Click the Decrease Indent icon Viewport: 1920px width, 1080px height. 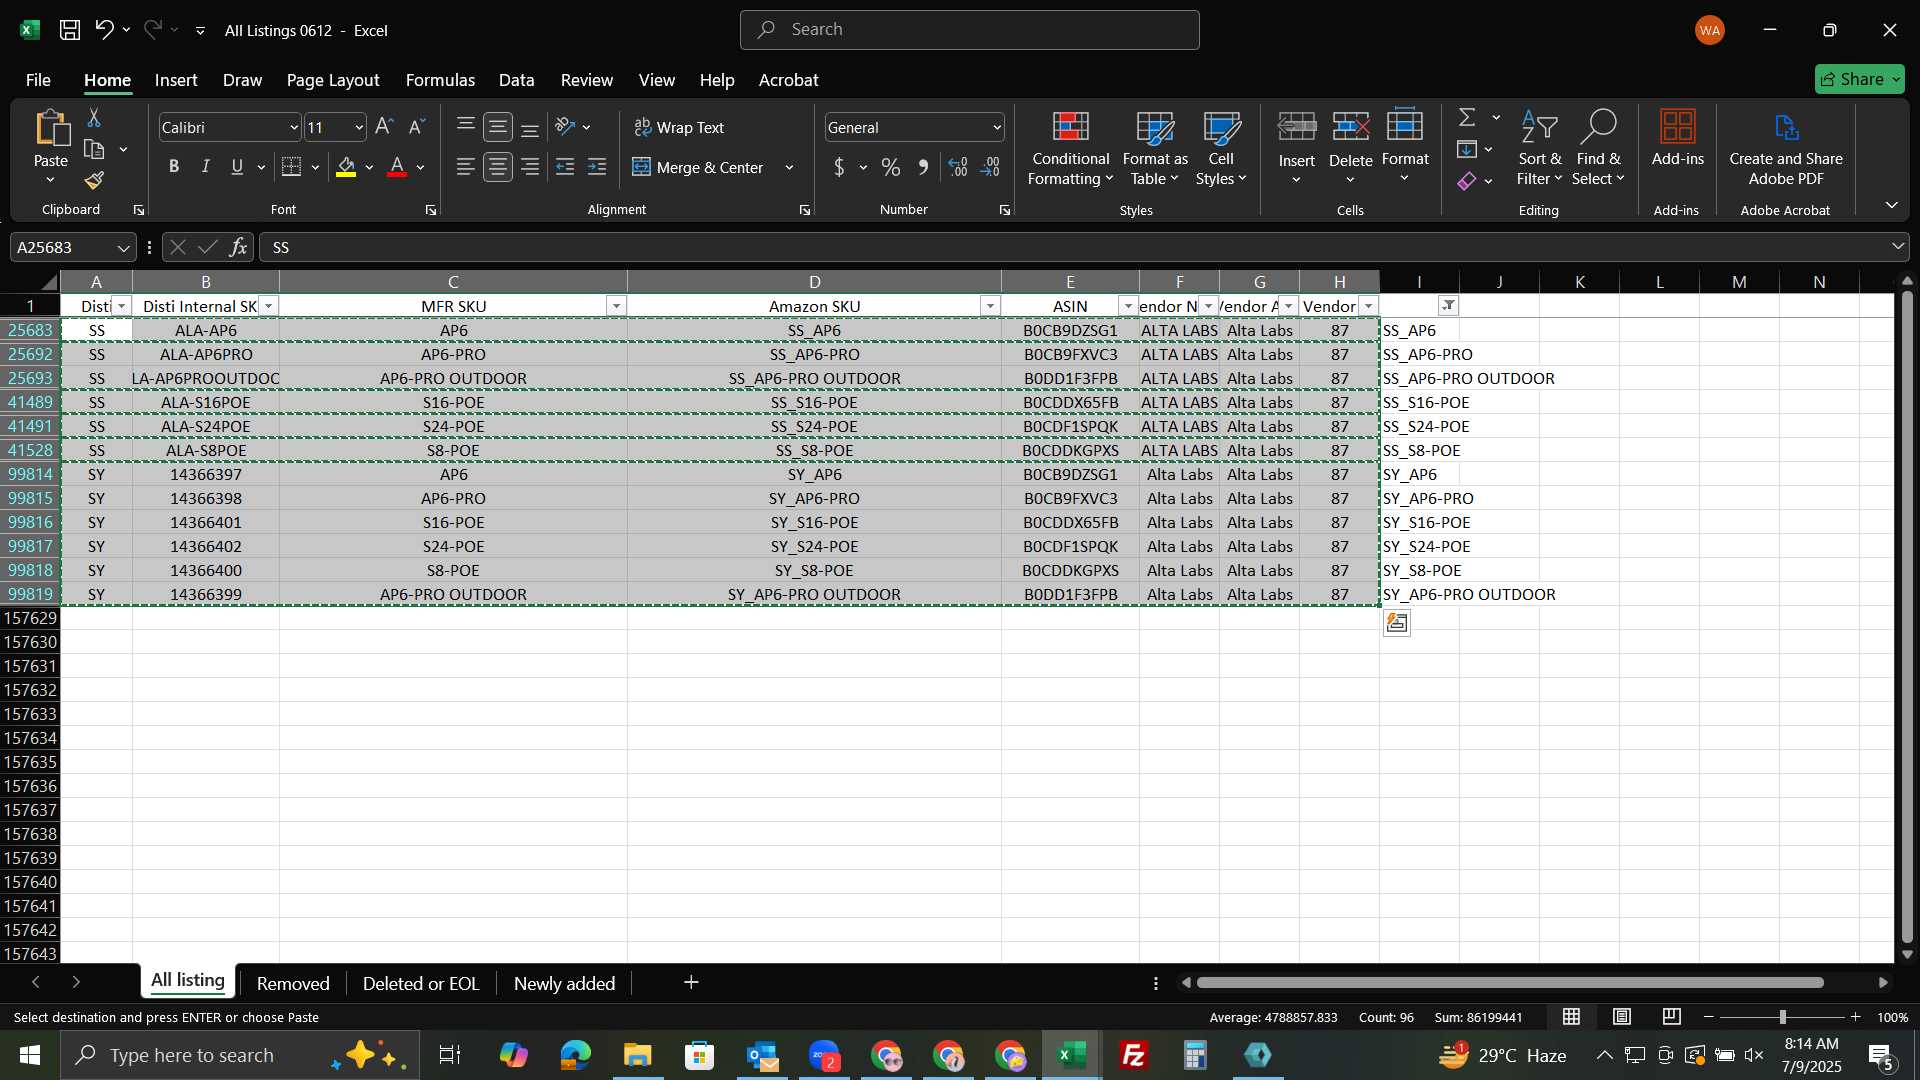[x=565, y=167]
